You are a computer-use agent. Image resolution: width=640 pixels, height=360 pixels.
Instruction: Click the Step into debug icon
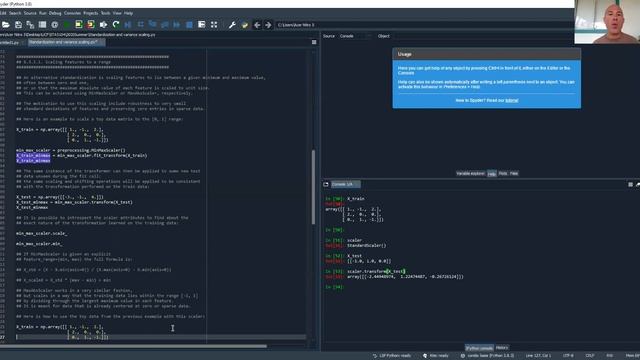(x=152, y=25)
